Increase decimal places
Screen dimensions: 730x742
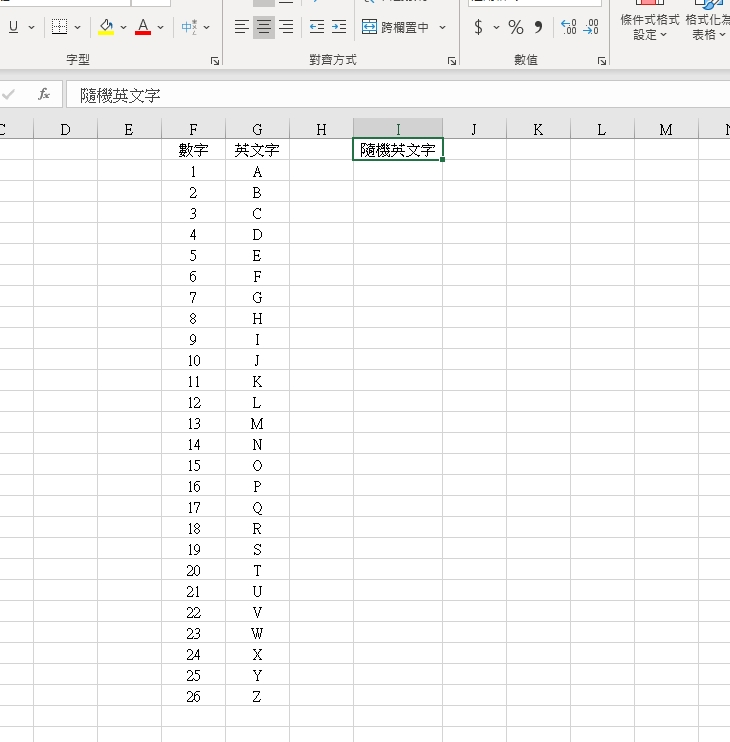pyautogui.click(x=568, y=27)
